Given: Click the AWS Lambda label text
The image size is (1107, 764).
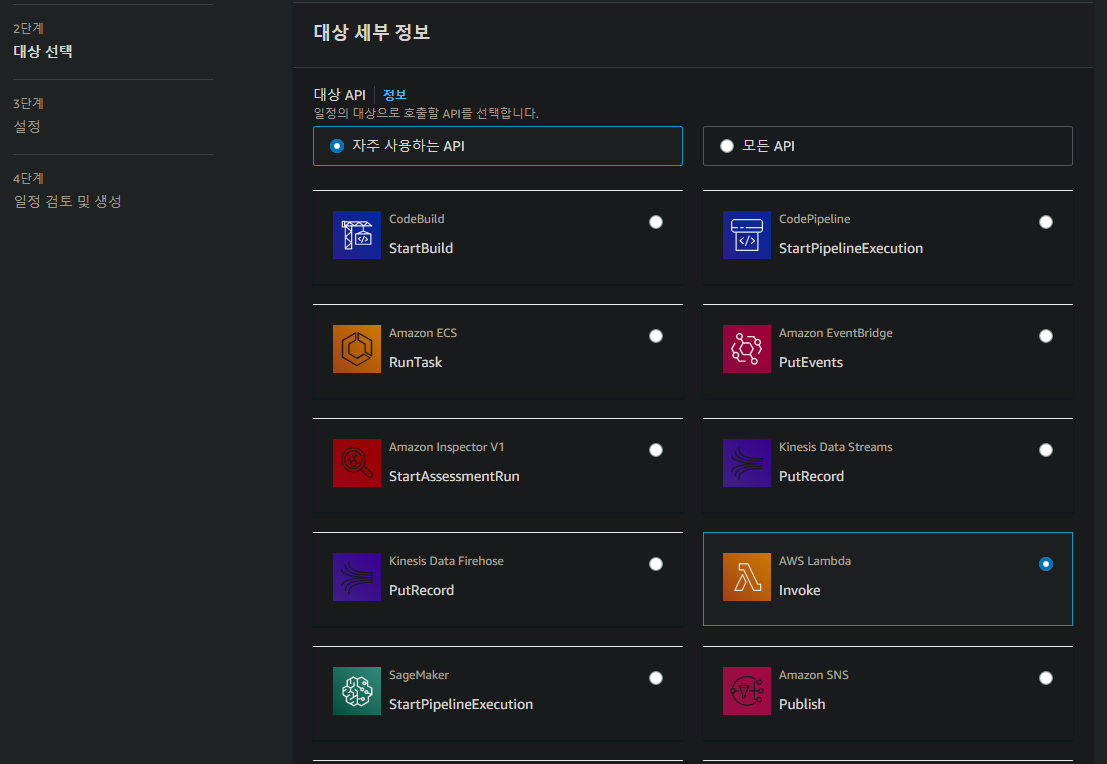Looking at the screenshot, I should tap(815, 561).
